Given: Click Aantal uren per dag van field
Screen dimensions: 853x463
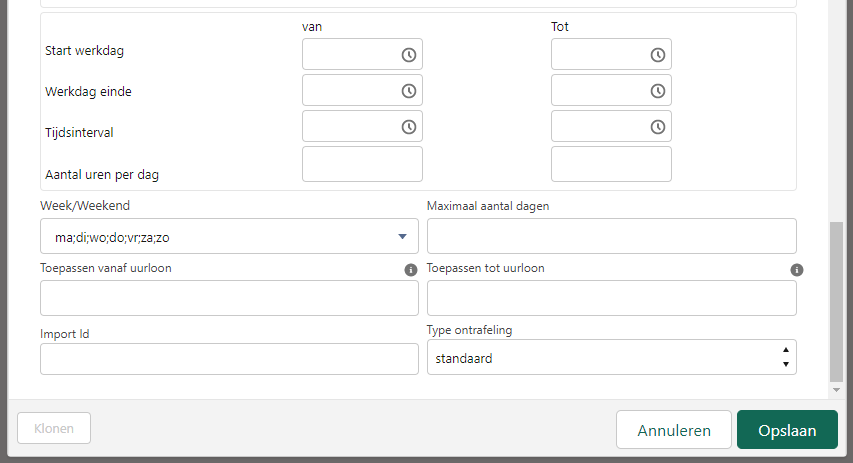Looking at the screenshot, I should [362, 164].
